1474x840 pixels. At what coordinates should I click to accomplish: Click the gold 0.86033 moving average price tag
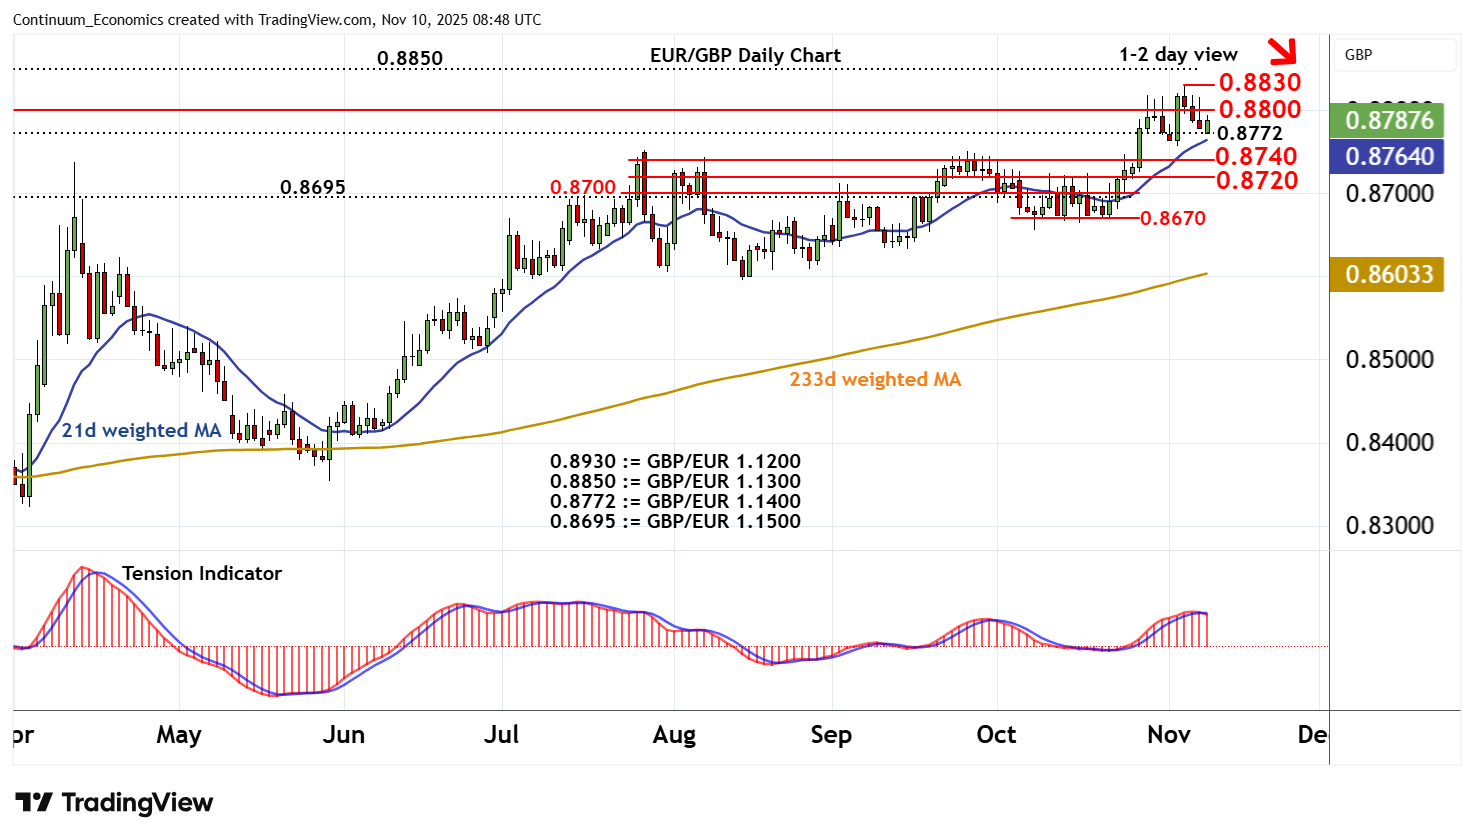[x=1388, y=274]
